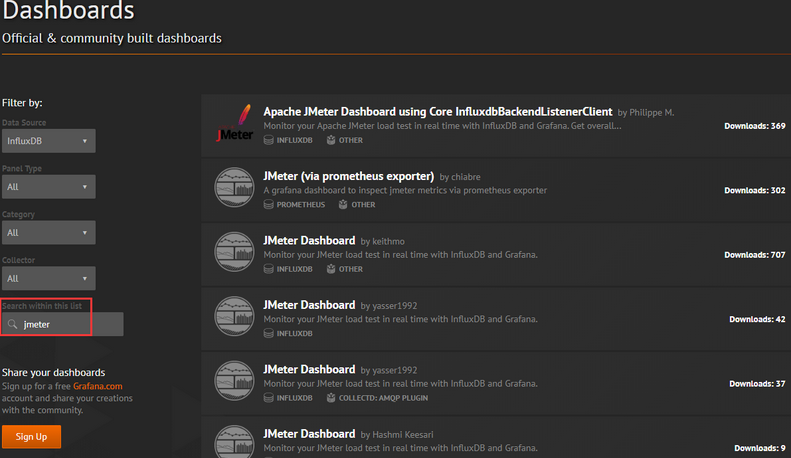Open JMeter Dashboard by yasser1992 with 42 downloads
791x458 pixels.
coord(309,305)
